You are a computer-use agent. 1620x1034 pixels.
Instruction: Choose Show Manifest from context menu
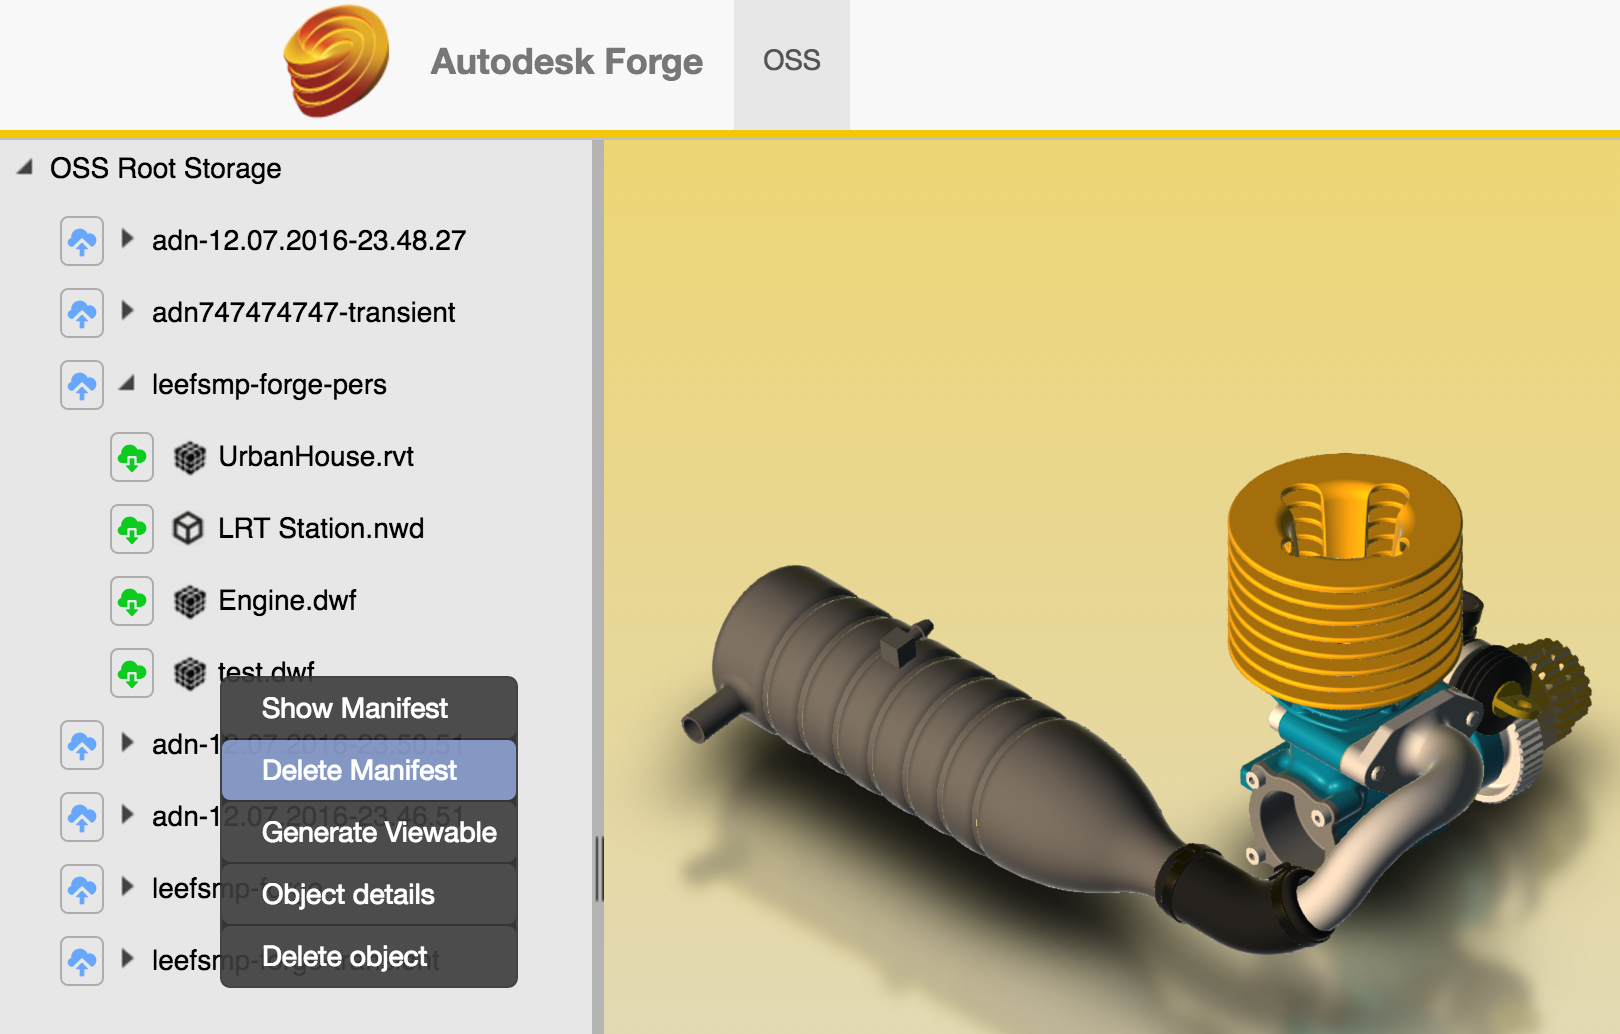[x=369, y=708]
